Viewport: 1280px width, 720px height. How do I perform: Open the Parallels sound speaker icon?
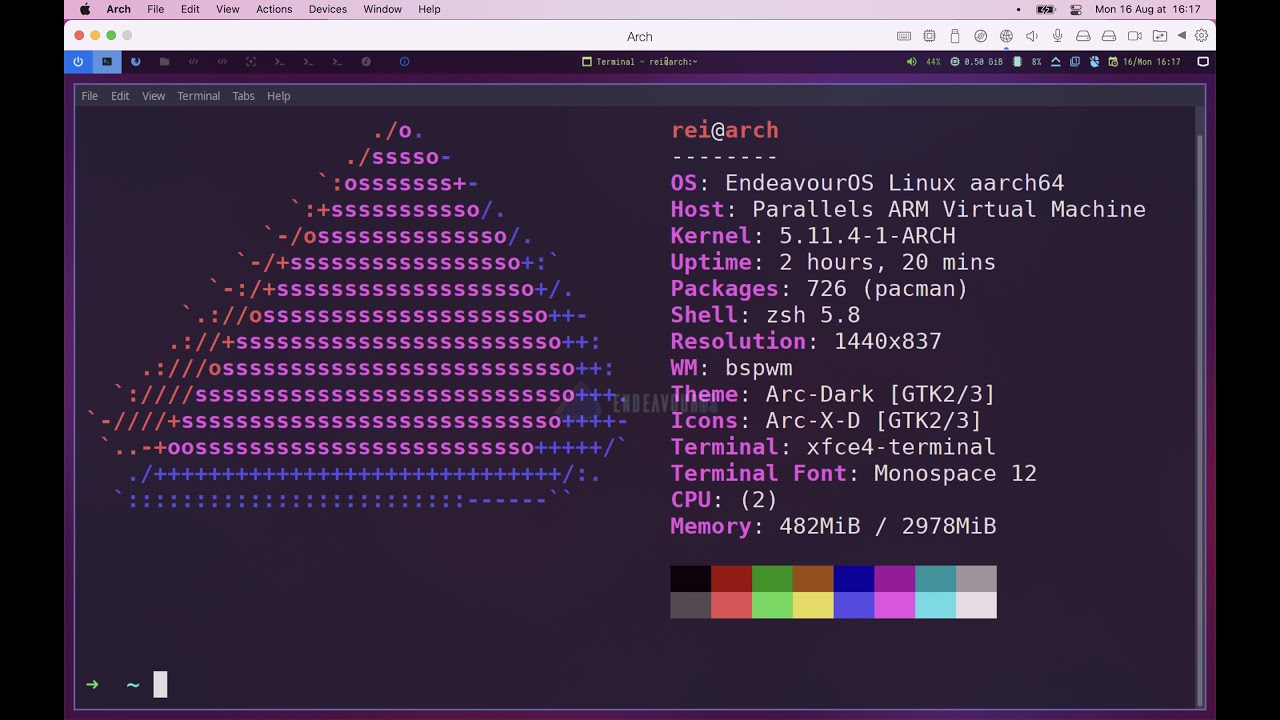1032,36
